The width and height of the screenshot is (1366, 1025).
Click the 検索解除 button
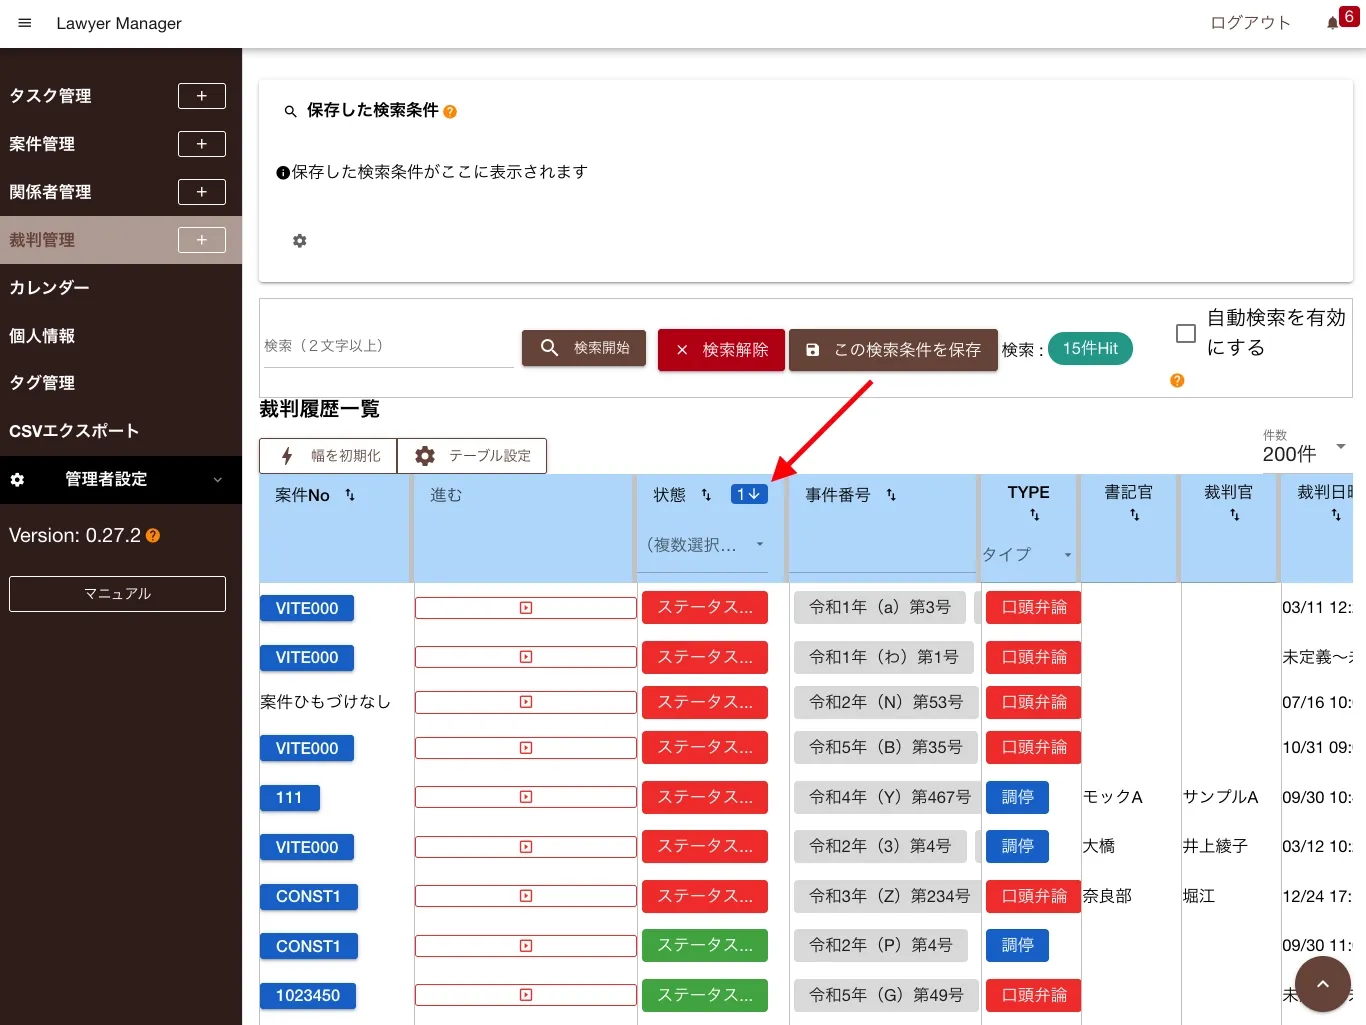721,350
